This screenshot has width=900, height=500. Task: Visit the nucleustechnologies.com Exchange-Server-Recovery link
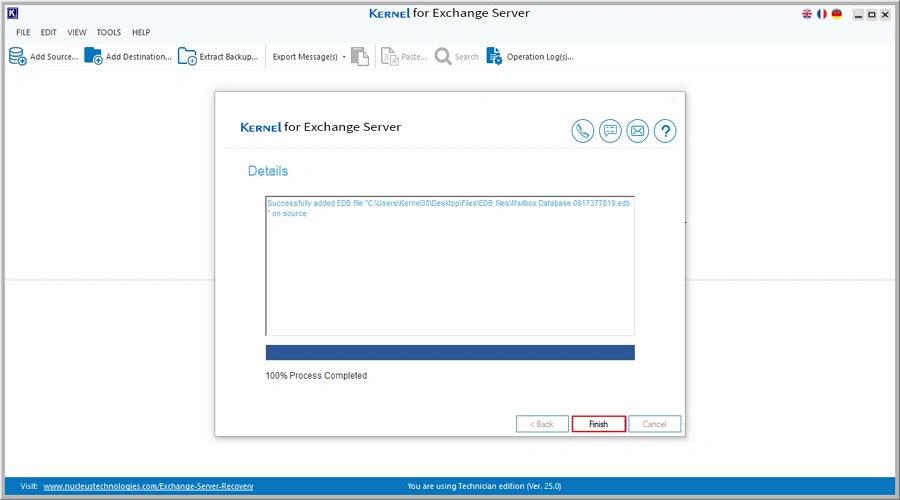coord(148,486)
